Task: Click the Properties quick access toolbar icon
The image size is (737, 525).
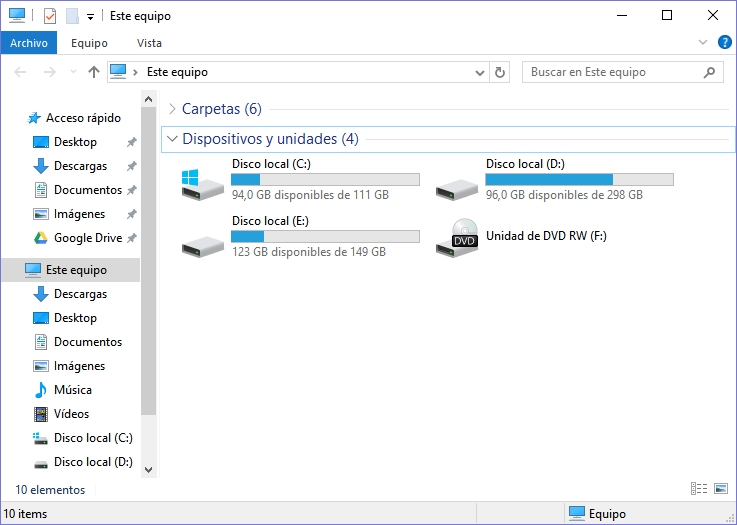Action: 49,16
